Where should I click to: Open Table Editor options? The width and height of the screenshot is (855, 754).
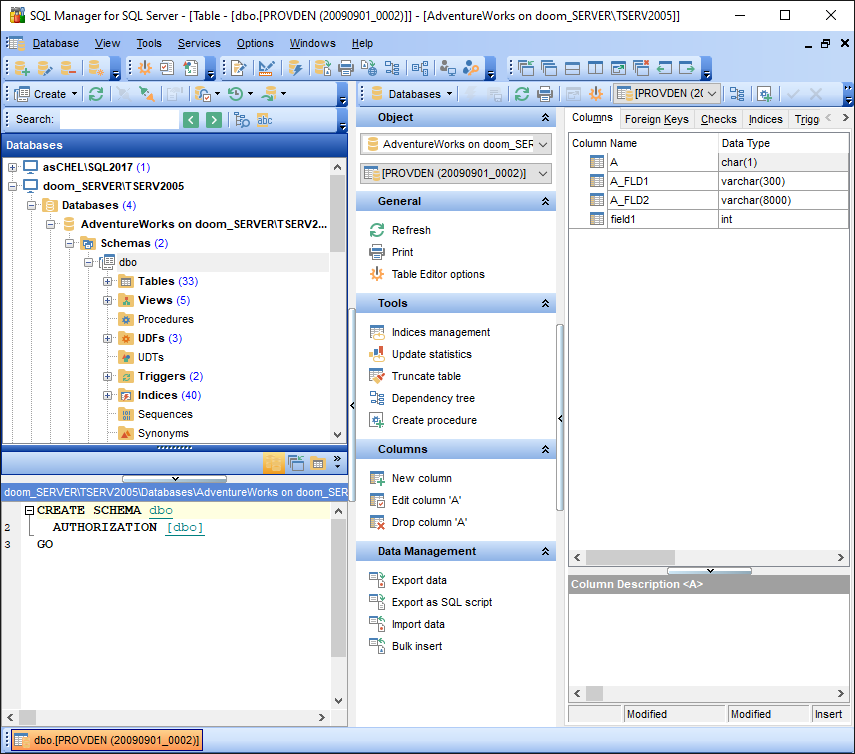(438, 274)
